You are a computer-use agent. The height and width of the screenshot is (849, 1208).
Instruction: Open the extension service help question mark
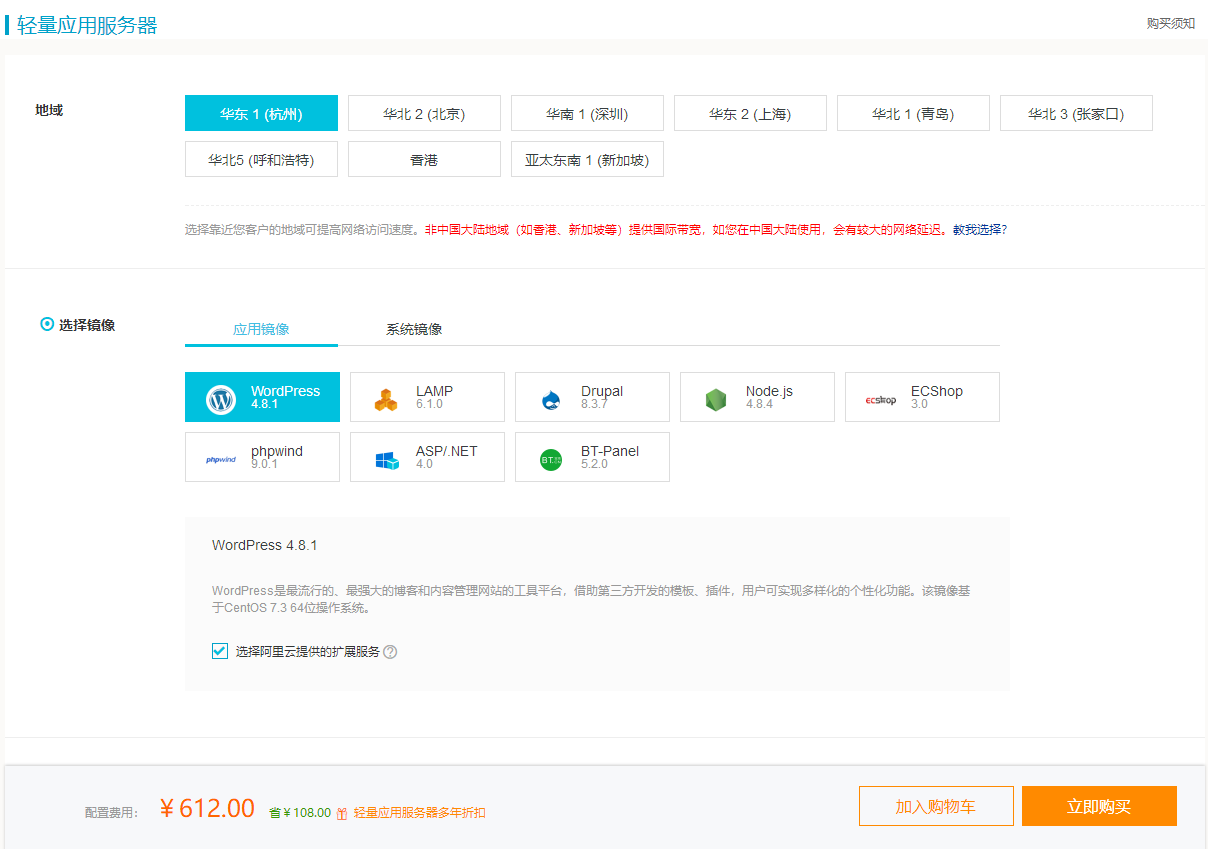click(x=390, y=651)
